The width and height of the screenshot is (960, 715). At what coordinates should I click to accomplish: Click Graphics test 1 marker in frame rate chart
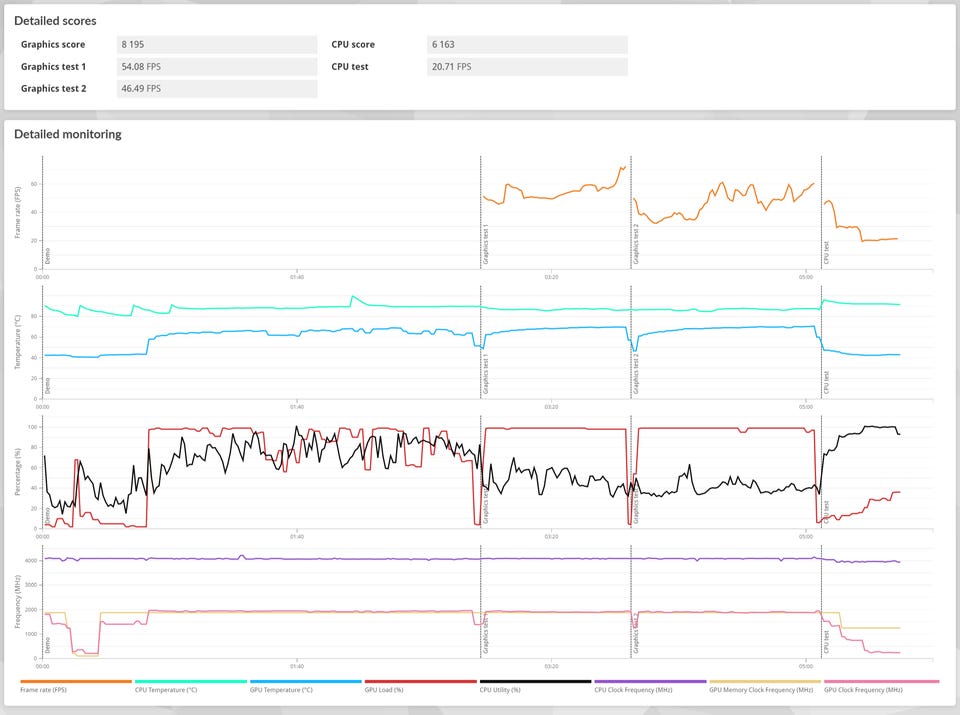click(486, 244)
